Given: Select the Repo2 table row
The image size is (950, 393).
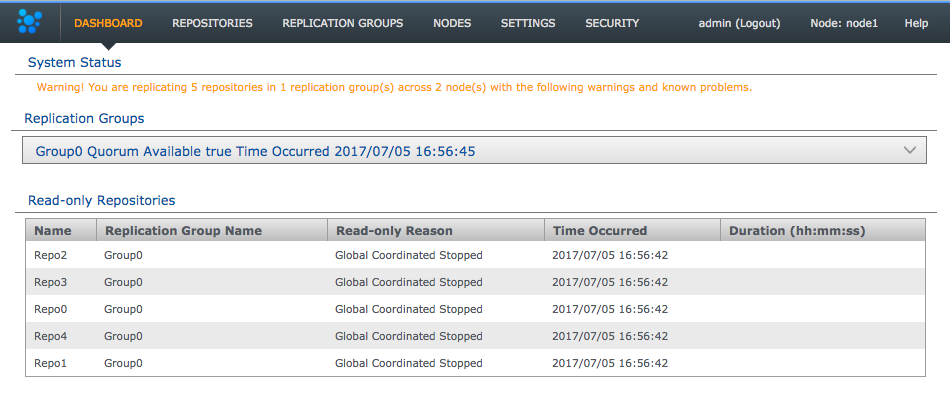Looking at the screenshot, I should coord(476,255).
